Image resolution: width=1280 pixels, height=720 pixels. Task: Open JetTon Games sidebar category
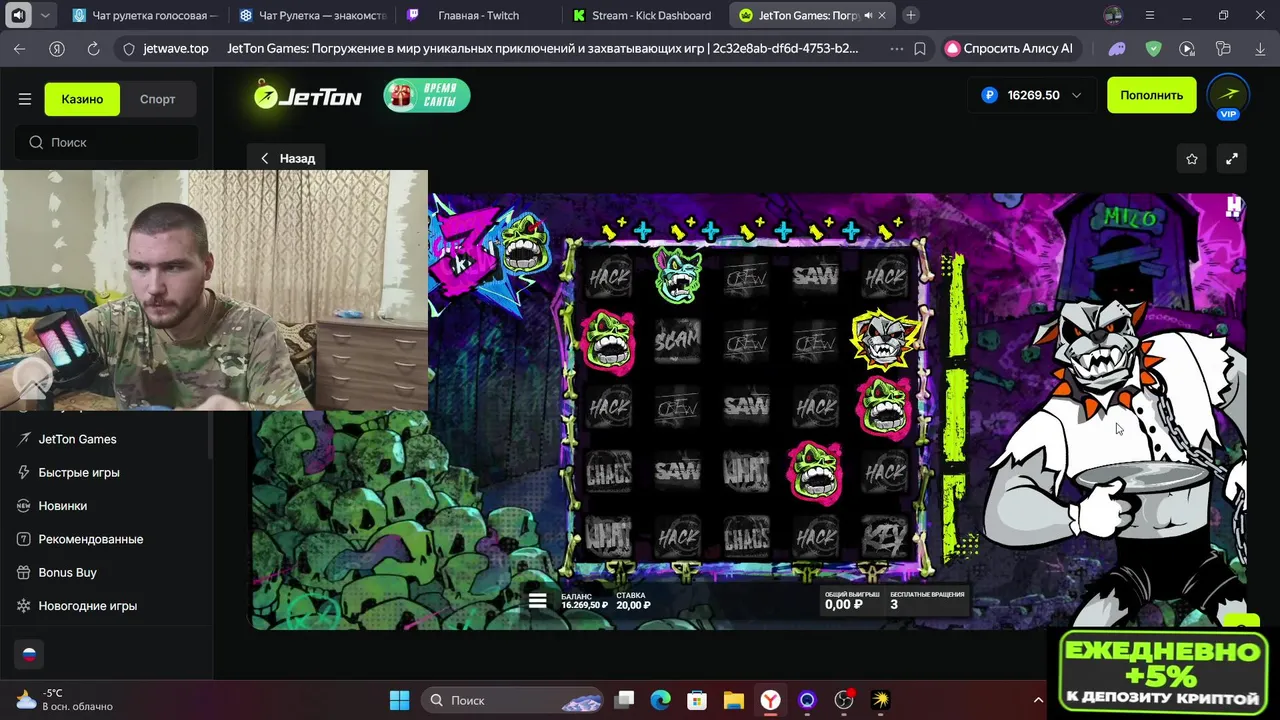pos(77,439)
